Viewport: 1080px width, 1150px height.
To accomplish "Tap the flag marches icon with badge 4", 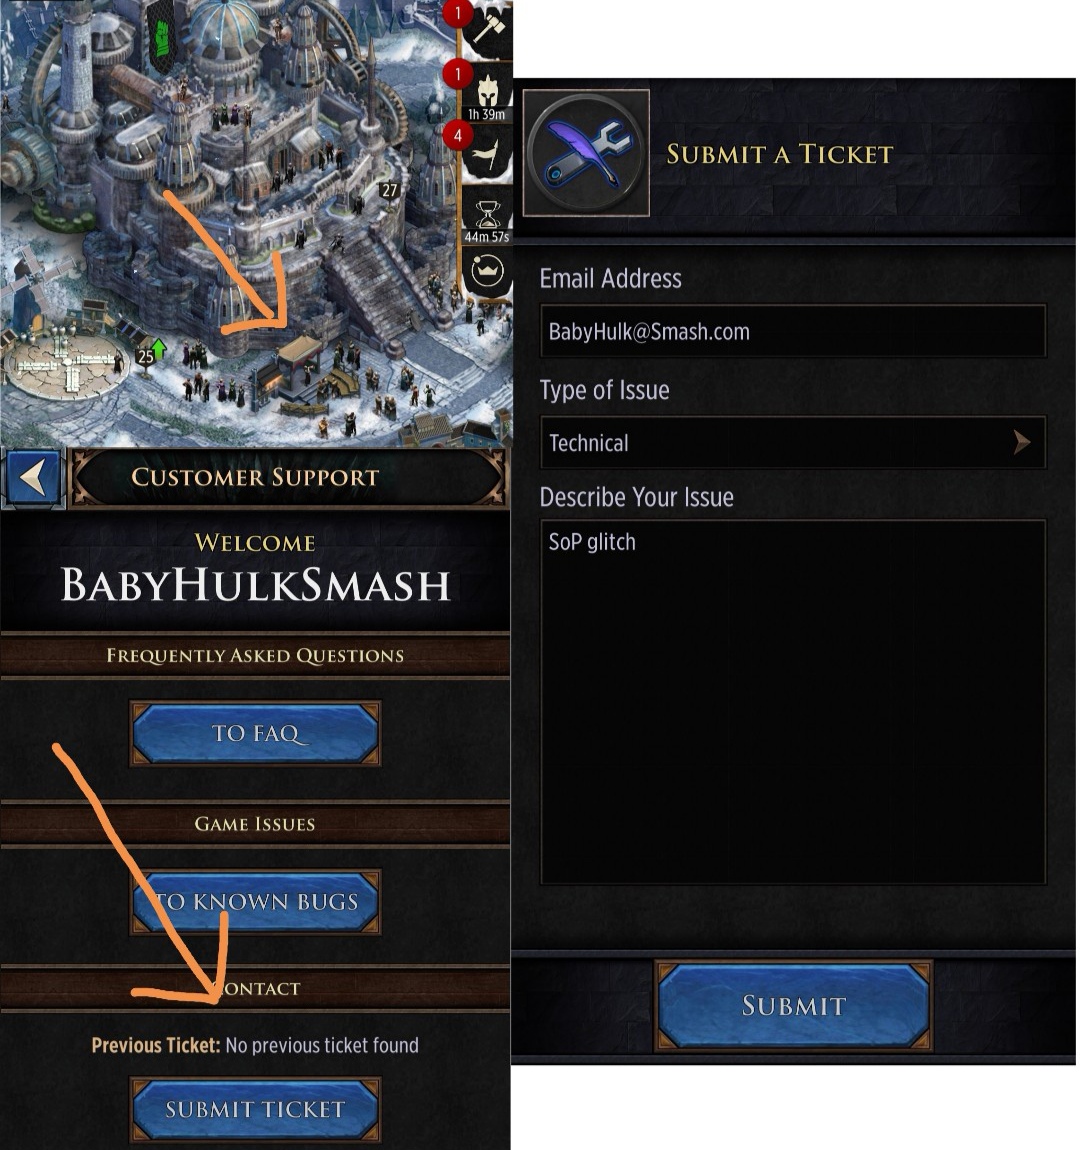I will click(x=486, y=154).
